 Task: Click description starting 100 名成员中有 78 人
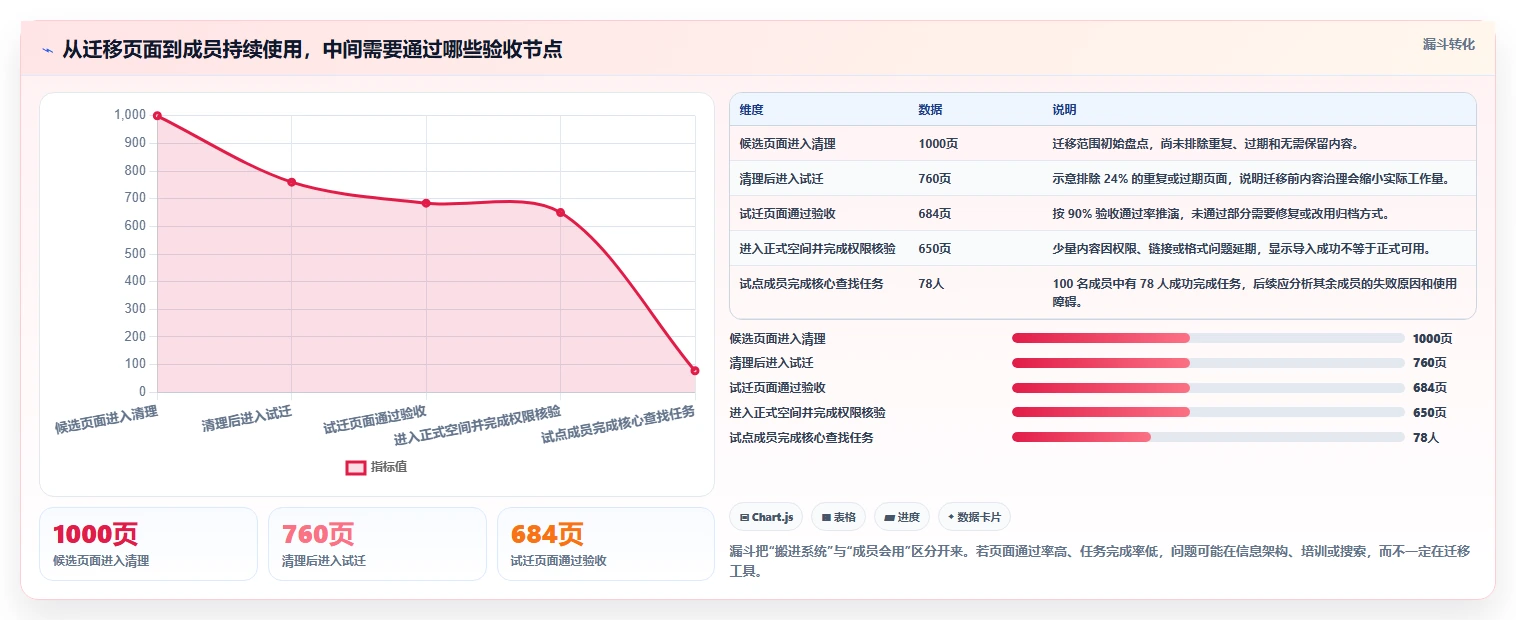pos(1255,292)
